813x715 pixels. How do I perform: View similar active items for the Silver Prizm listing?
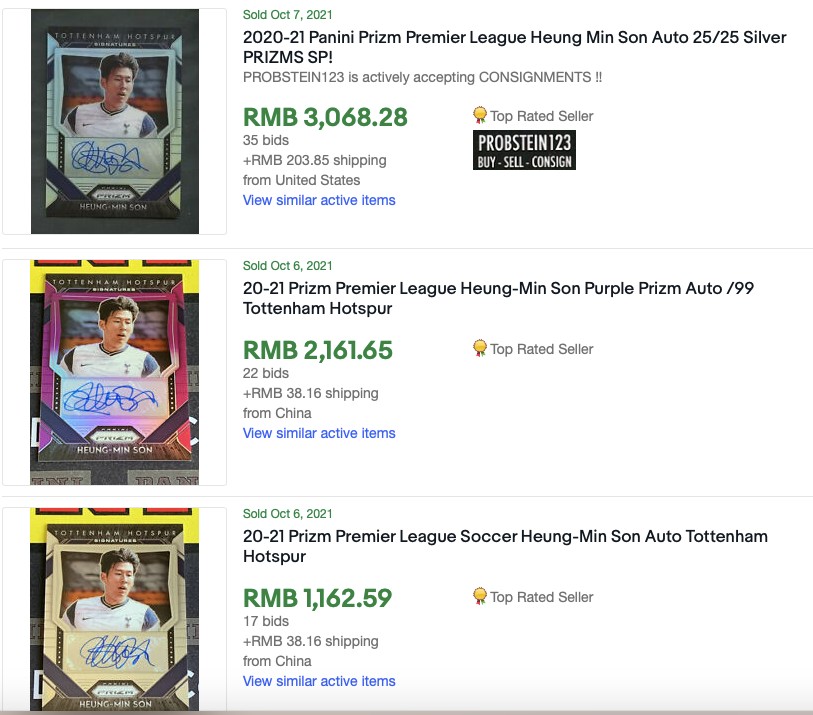tap(319, 200)
